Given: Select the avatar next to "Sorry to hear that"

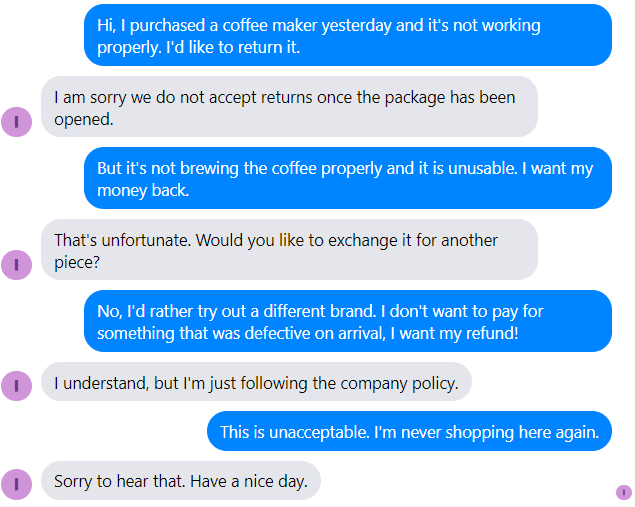Looking at the screenshot, I should pos(17,484).
